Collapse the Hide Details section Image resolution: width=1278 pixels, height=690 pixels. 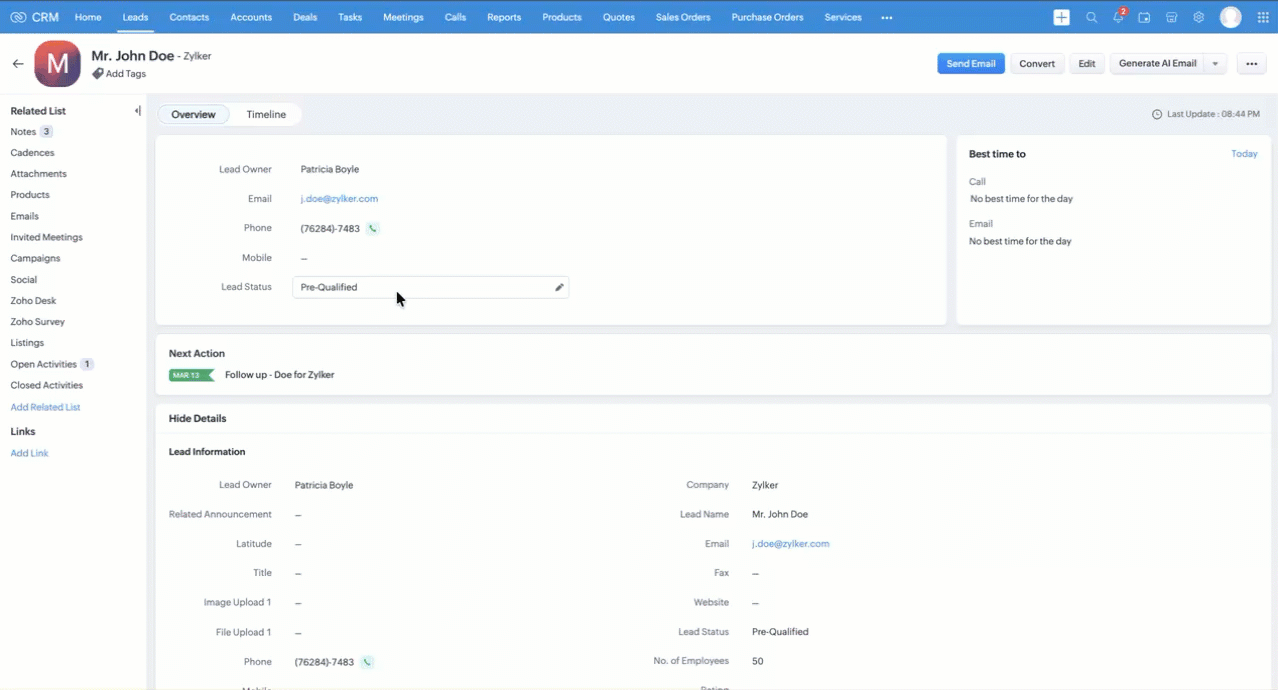198,419
